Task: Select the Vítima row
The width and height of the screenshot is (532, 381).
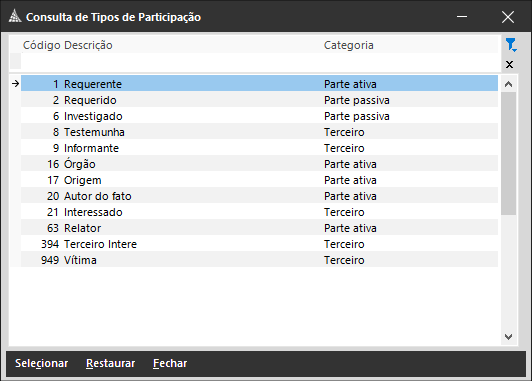Action: click(x=259, y=260)
